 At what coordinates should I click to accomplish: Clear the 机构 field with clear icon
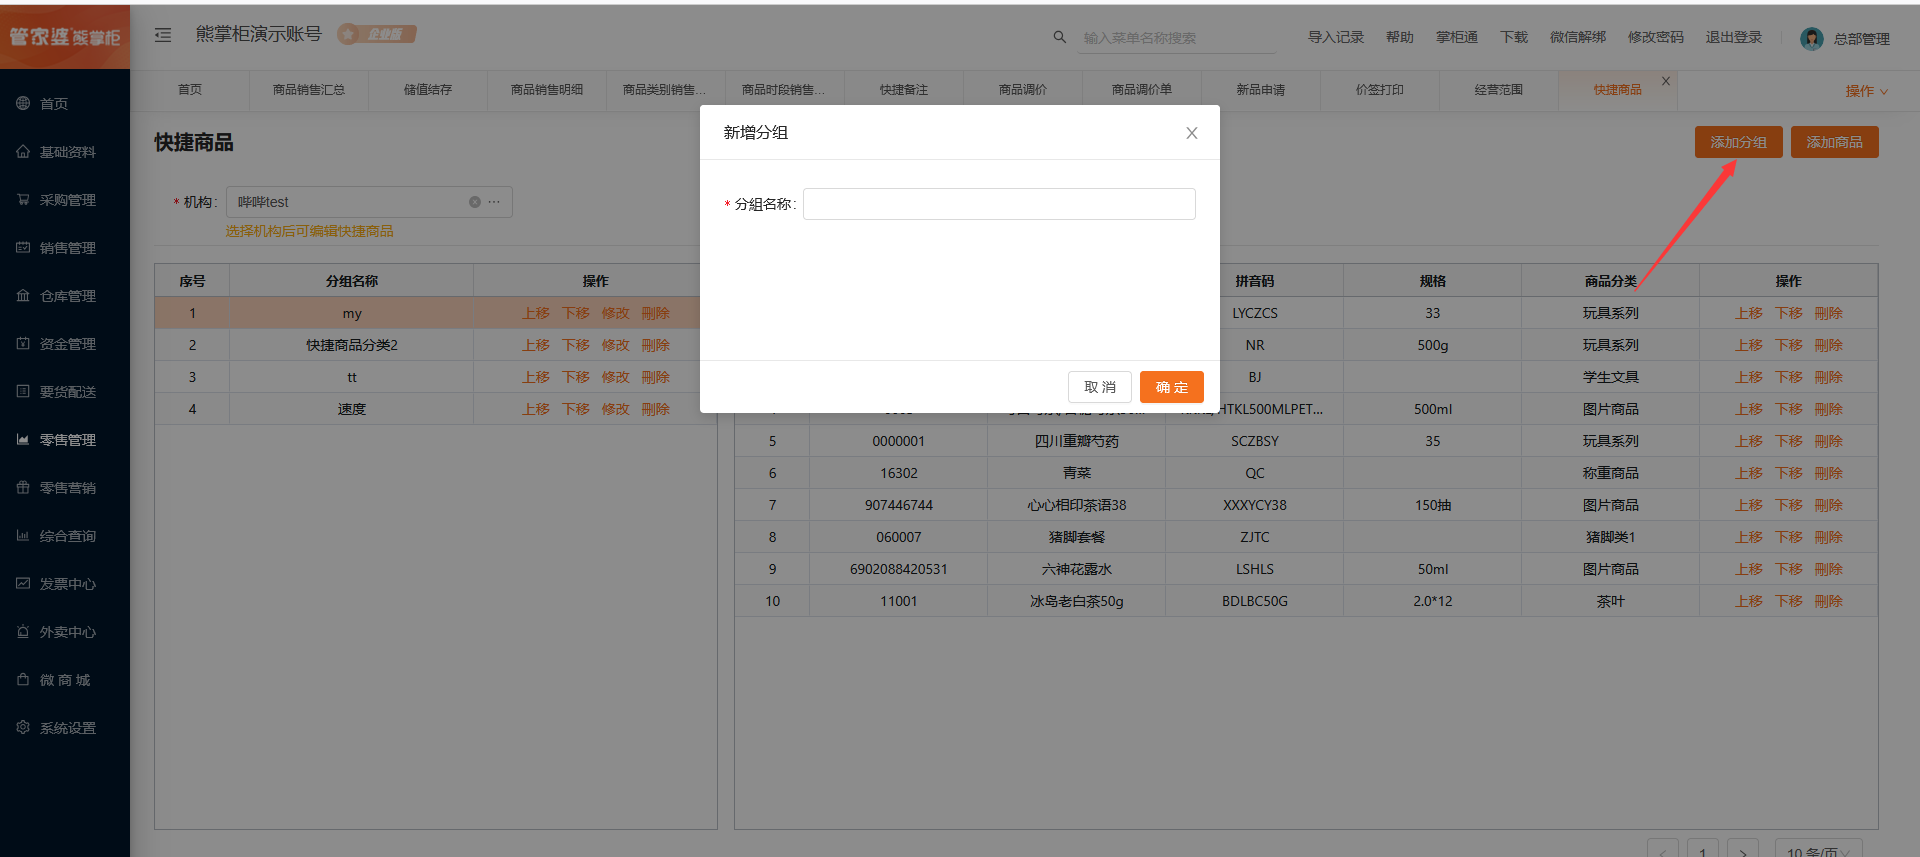pyautogui.click(x=475, y=202)
